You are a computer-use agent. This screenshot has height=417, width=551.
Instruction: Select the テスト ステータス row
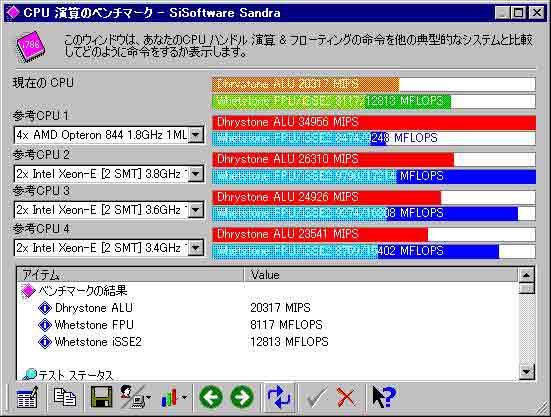pos(76,375)
